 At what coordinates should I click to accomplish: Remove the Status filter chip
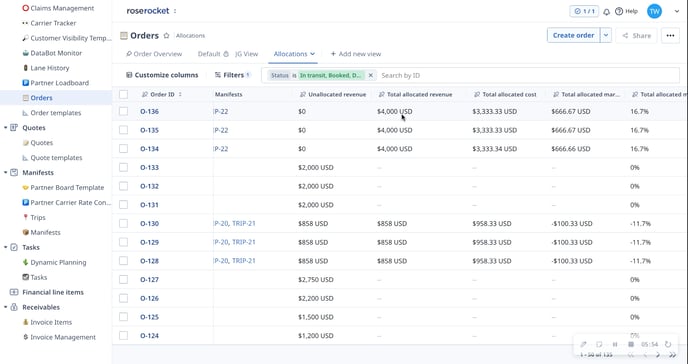click(x=370, y=75)
